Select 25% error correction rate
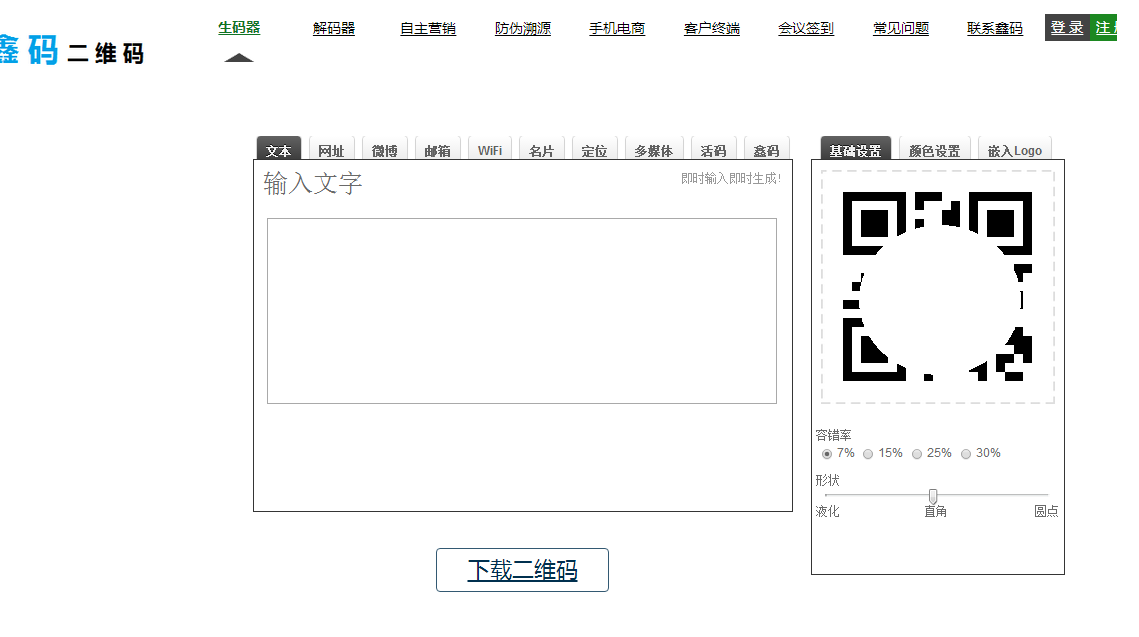The height and width of the screenshot is (637, 1139). click(917, 454)
